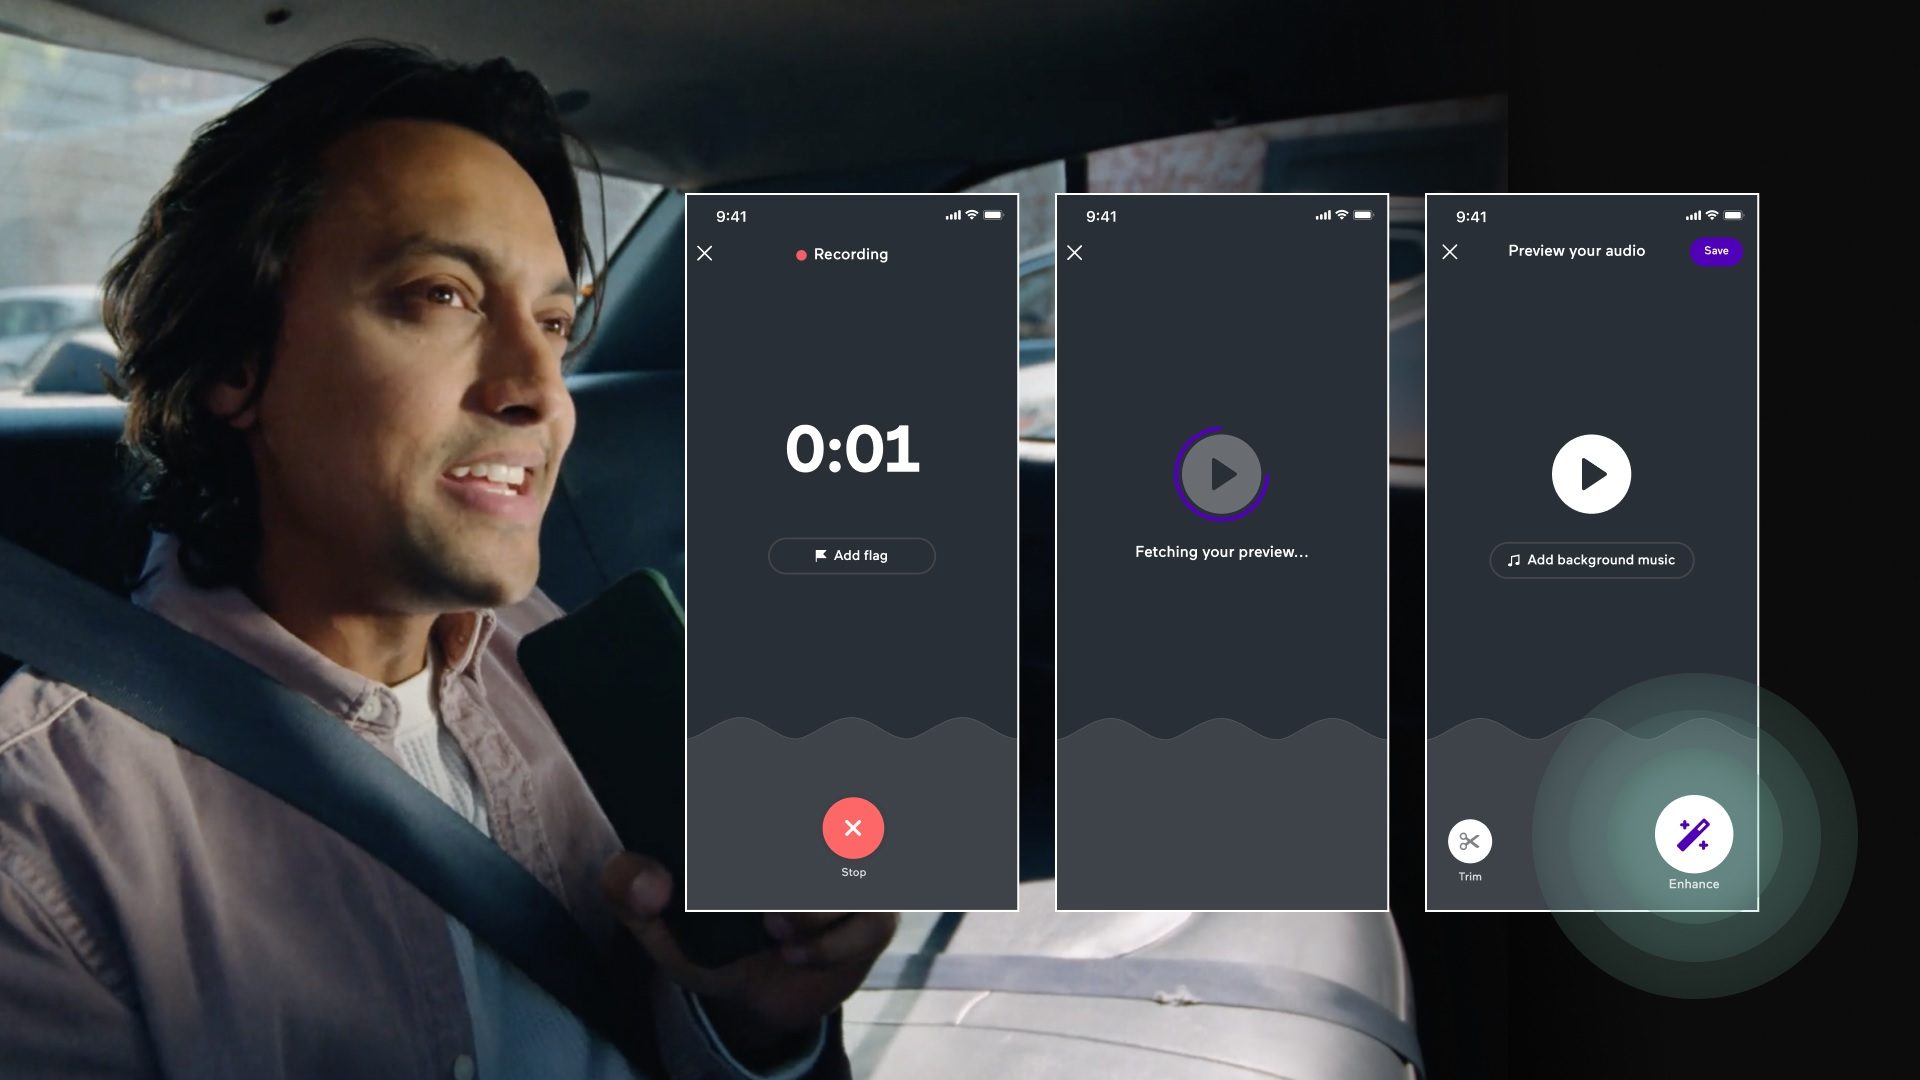Select Preview your audio title
Viewport: 1920px width, 1080px height.
coord(1576,253)
